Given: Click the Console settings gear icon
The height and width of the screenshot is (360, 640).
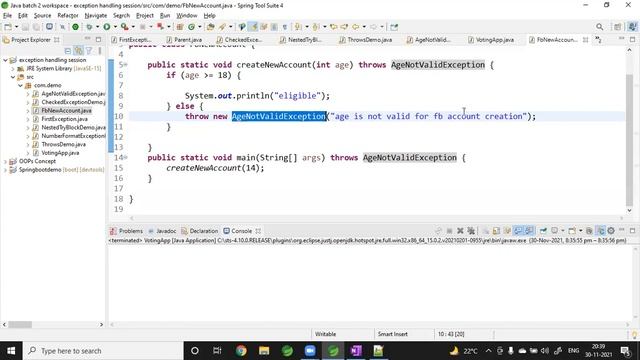Looking at the screenshot, I should pyautogui.click(x=611, y=231).
